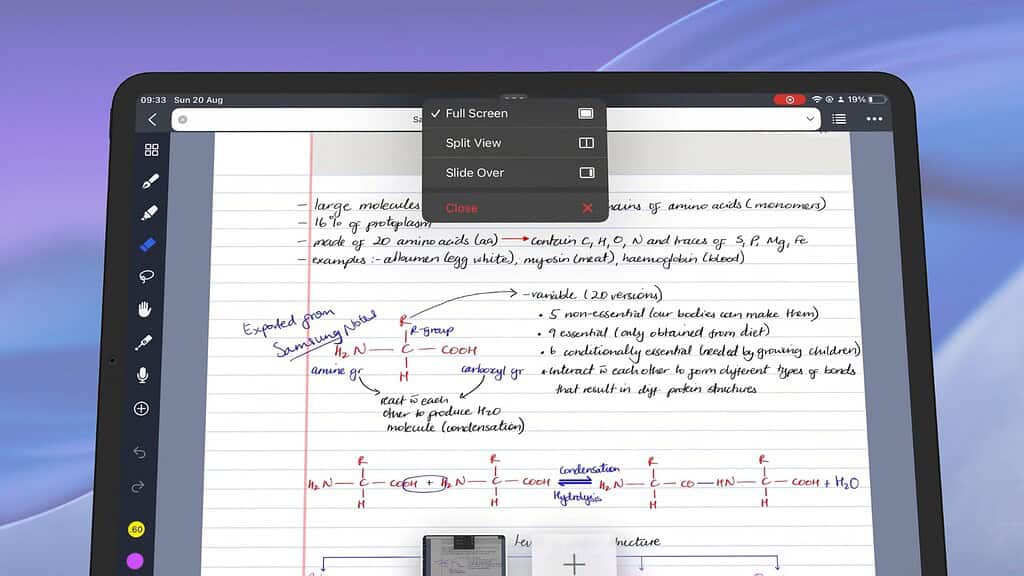Tap the battery 19% status indicator

(x=867, y=99)
